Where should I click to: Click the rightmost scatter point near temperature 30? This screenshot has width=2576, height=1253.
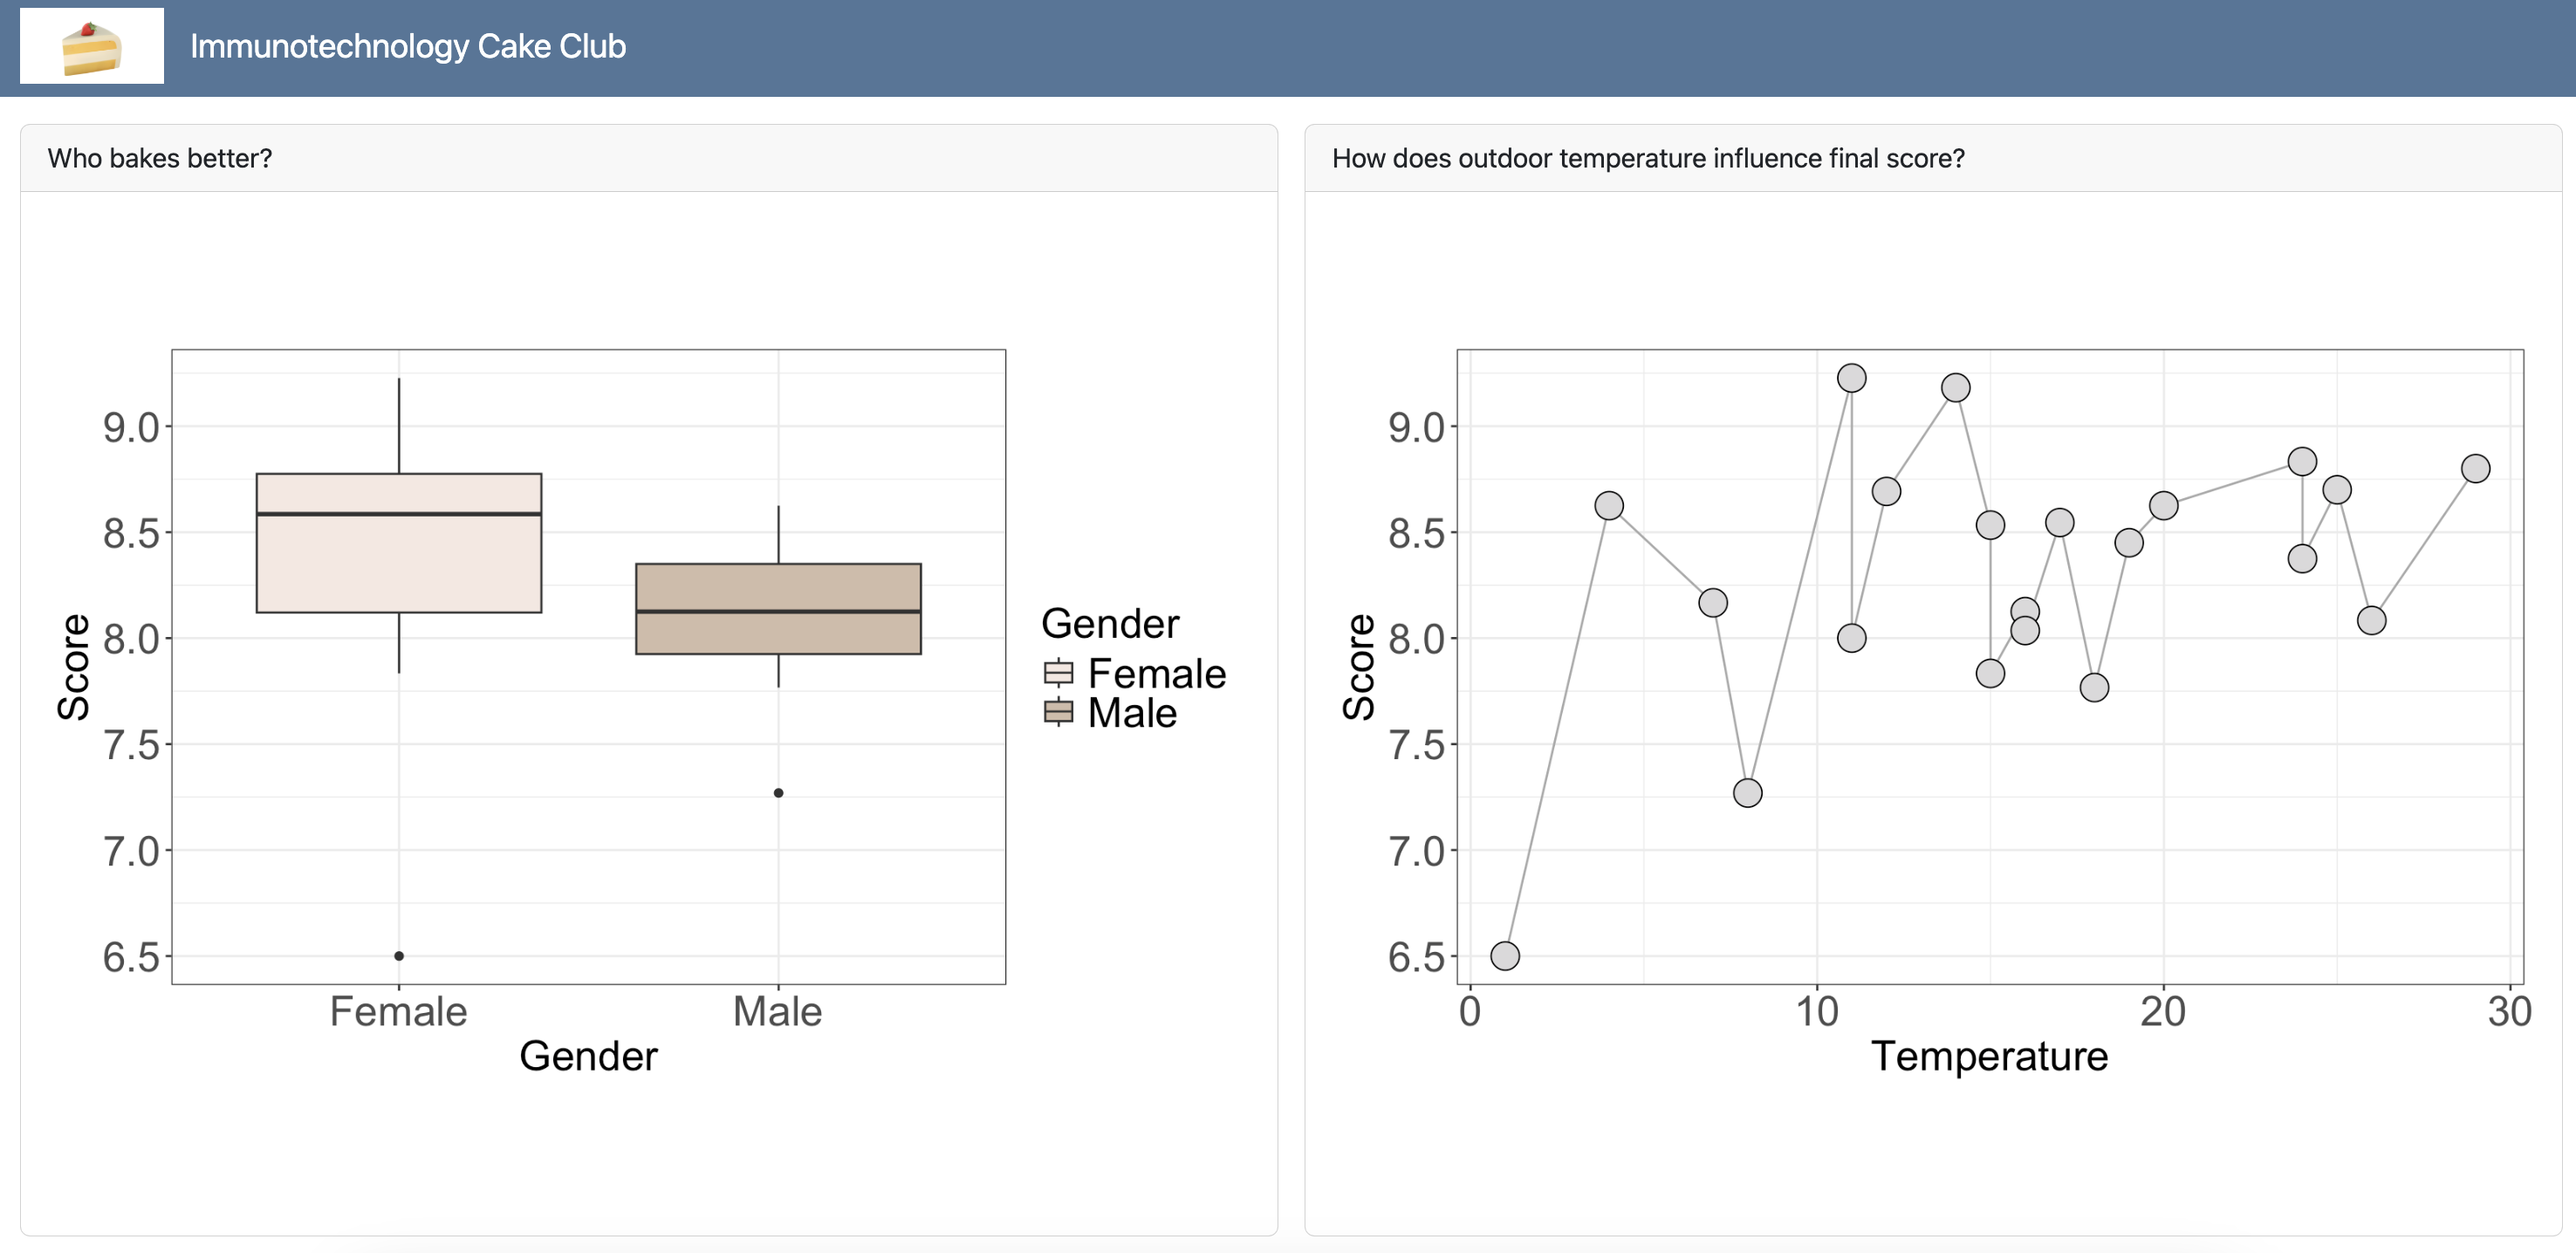(x=2475, y=468)
